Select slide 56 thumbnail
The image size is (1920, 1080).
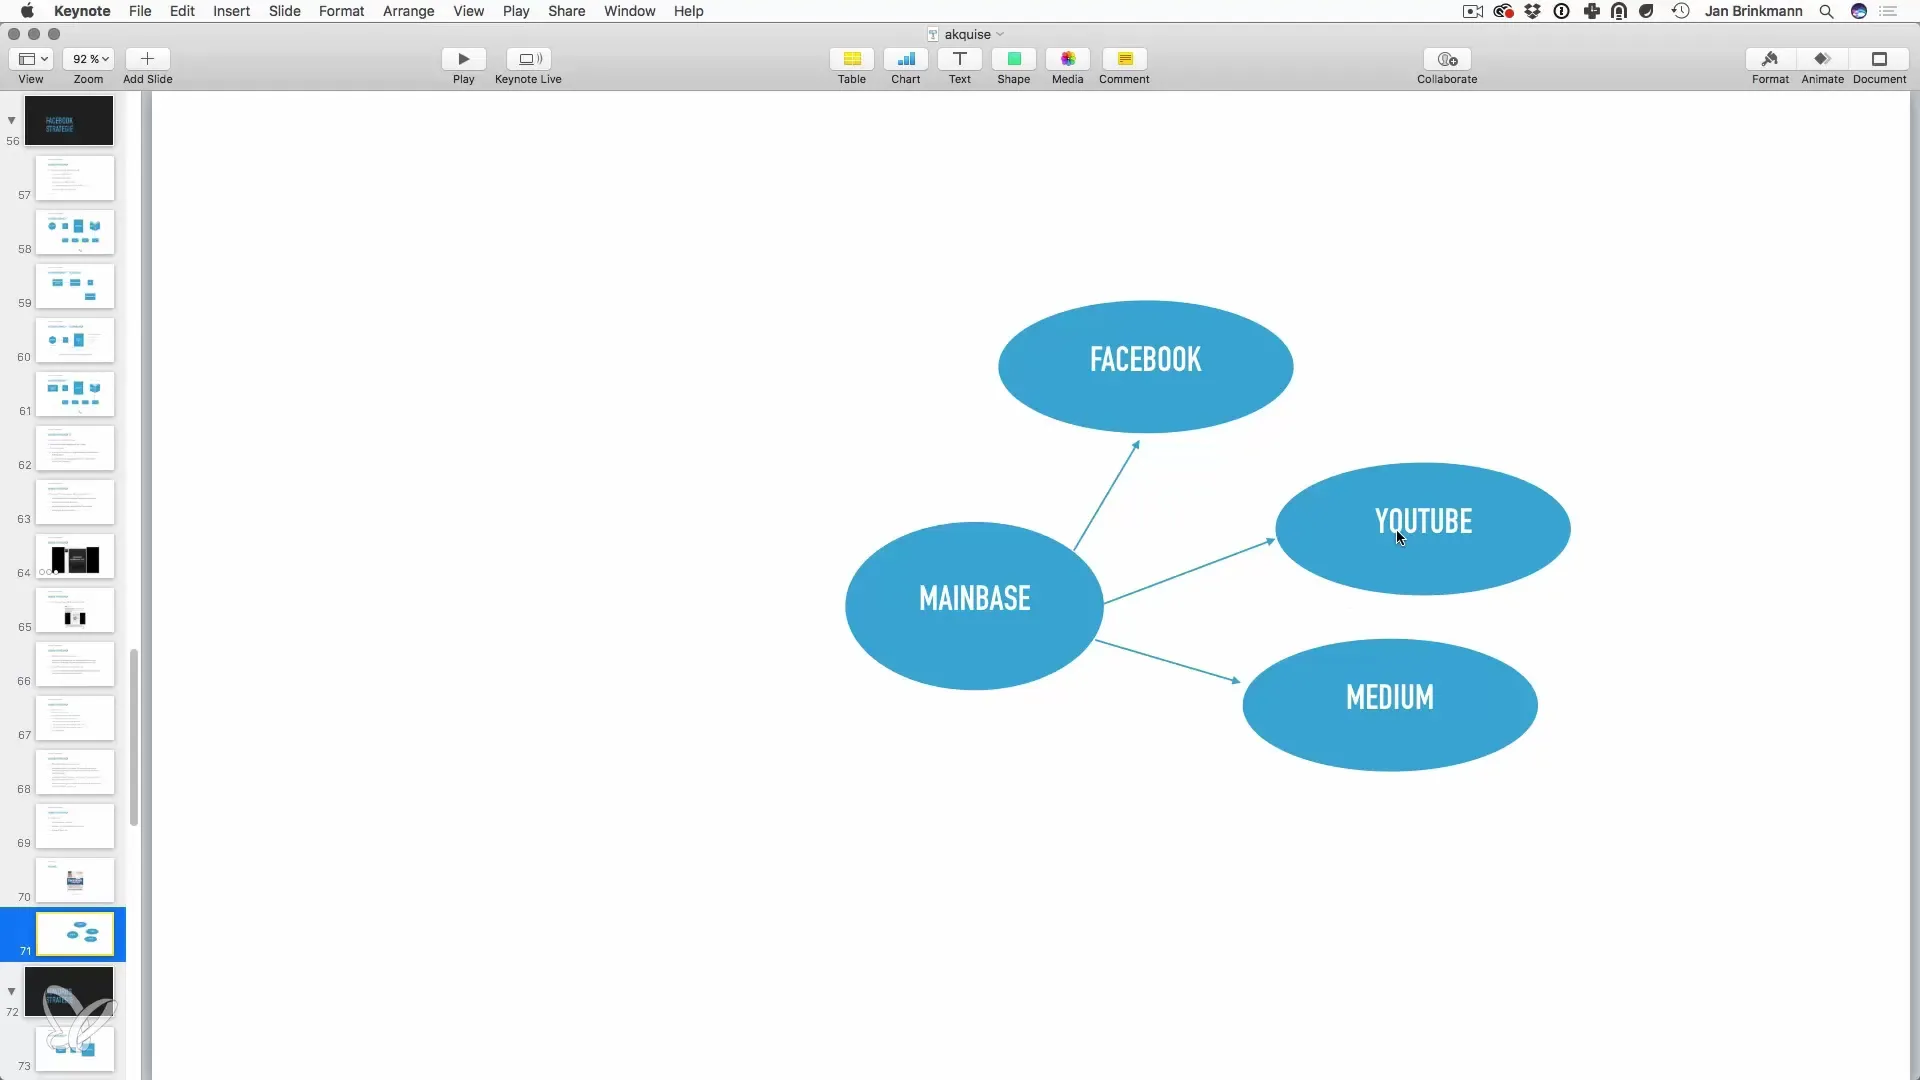click(69, 121)
